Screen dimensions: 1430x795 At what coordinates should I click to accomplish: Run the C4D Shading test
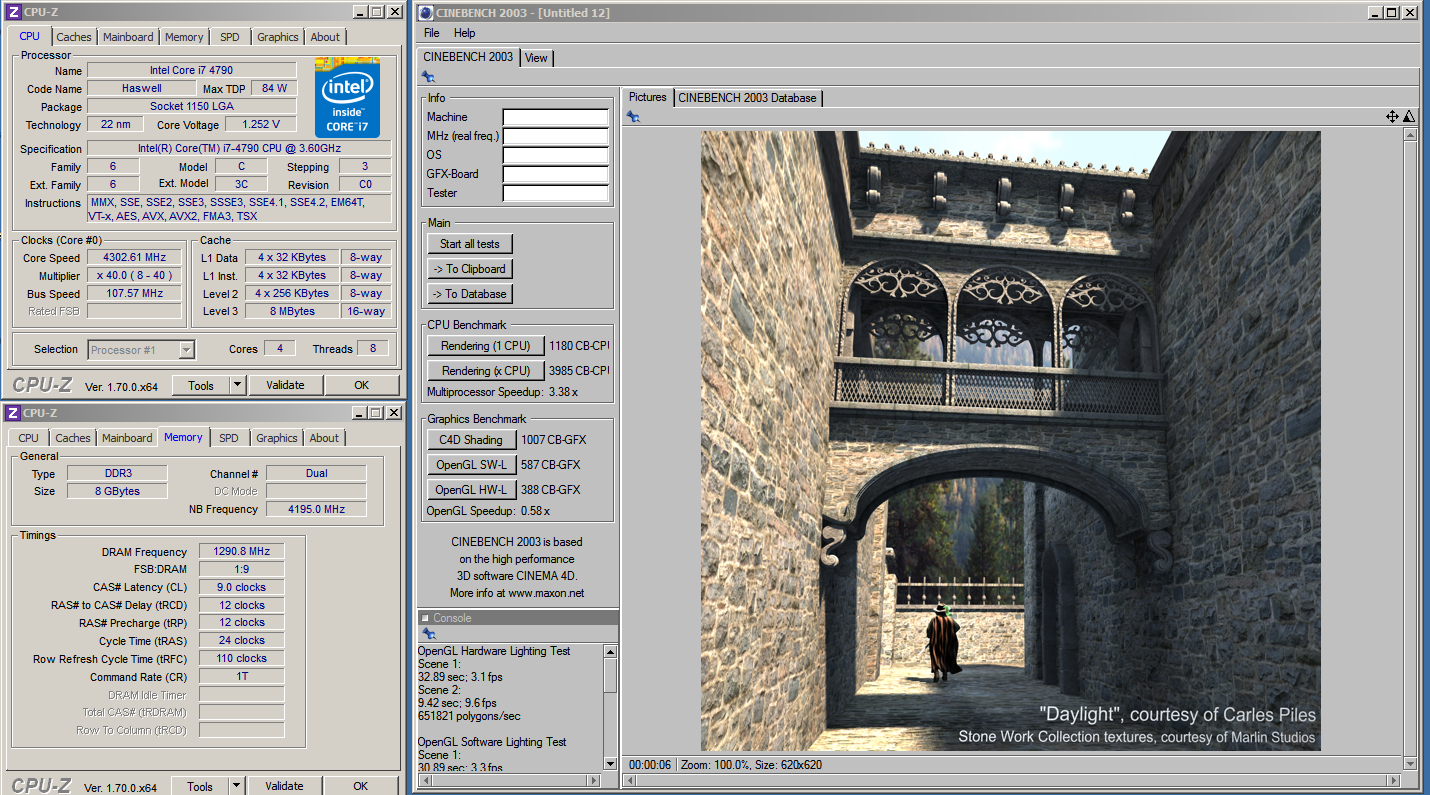pos(472,440)
